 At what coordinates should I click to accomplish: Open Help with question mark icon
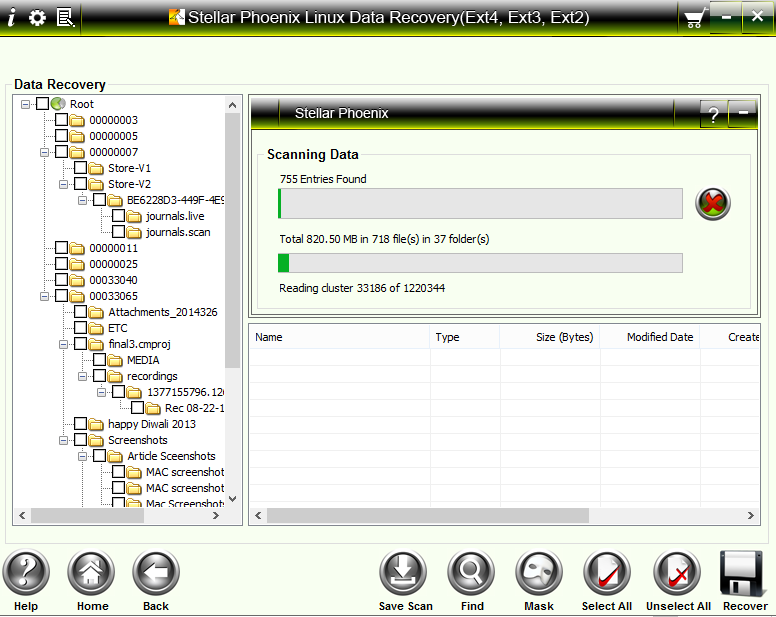[x=26, y=572]
